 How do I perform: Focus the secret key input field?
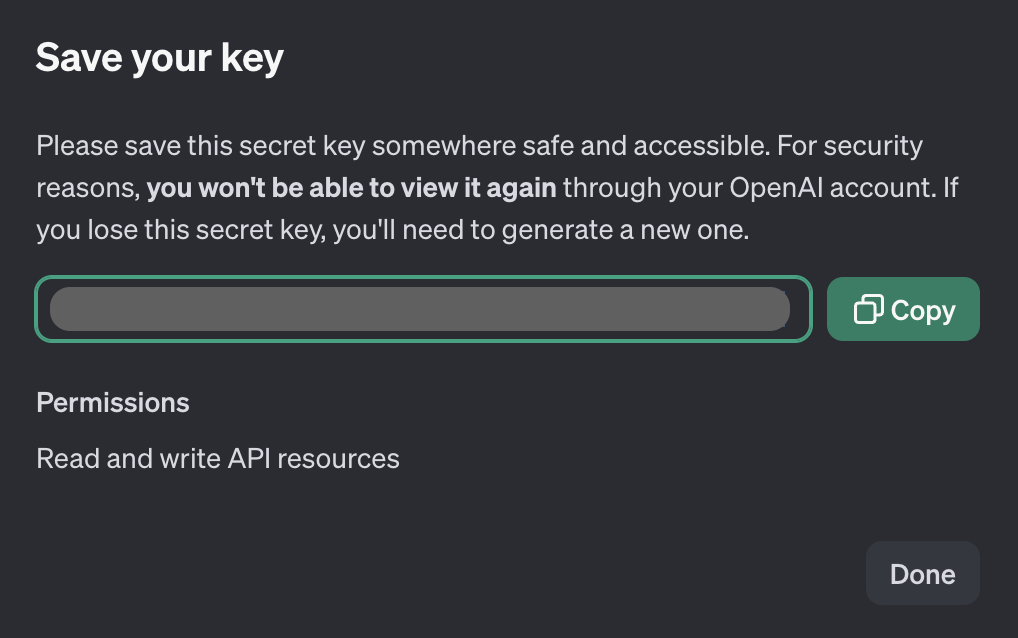pyautogui.click(x=423, y=309)
